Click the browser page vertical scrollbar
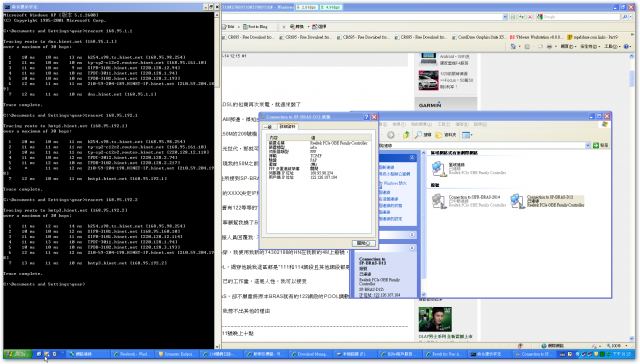640x364 pixels. [632, 198]
